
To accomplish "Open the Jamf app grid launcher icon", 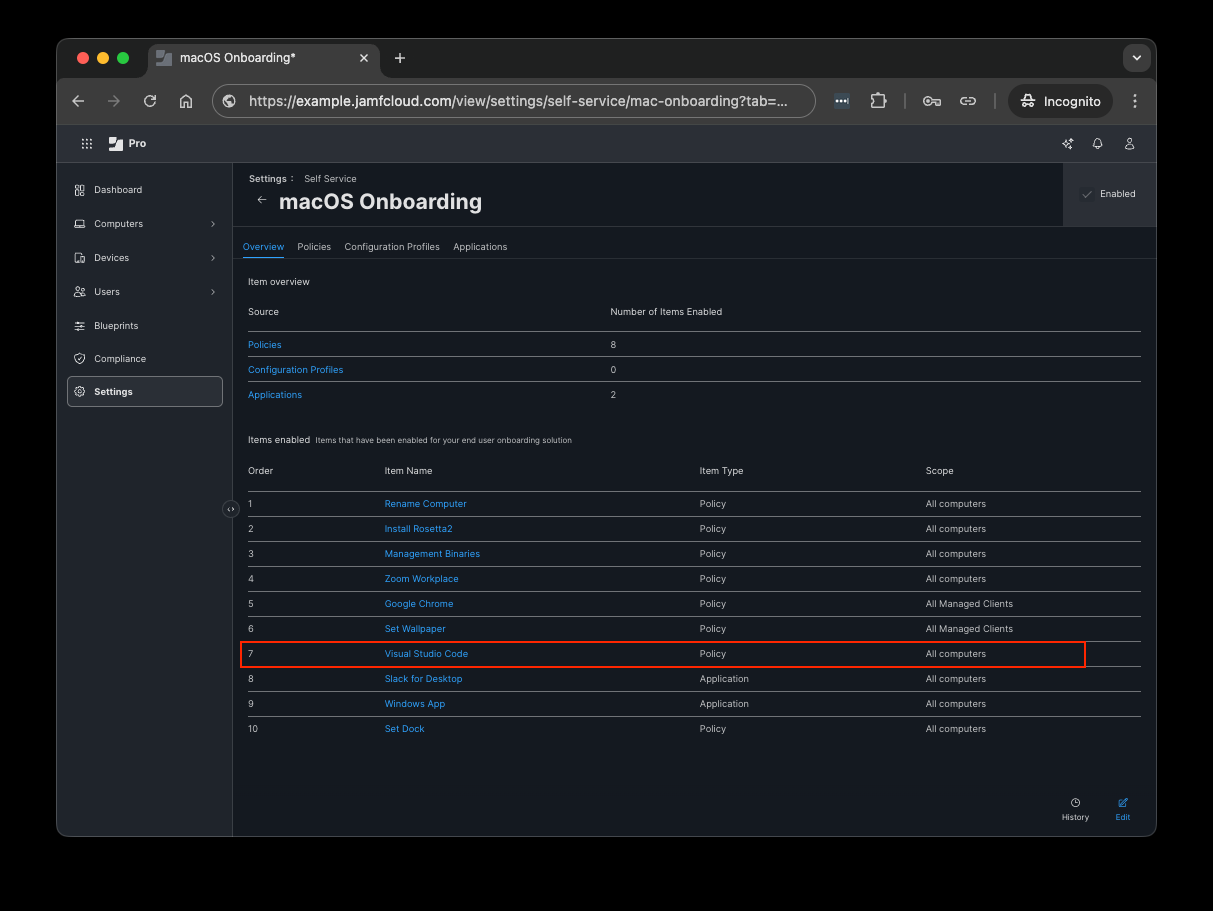I will point(87,144).
